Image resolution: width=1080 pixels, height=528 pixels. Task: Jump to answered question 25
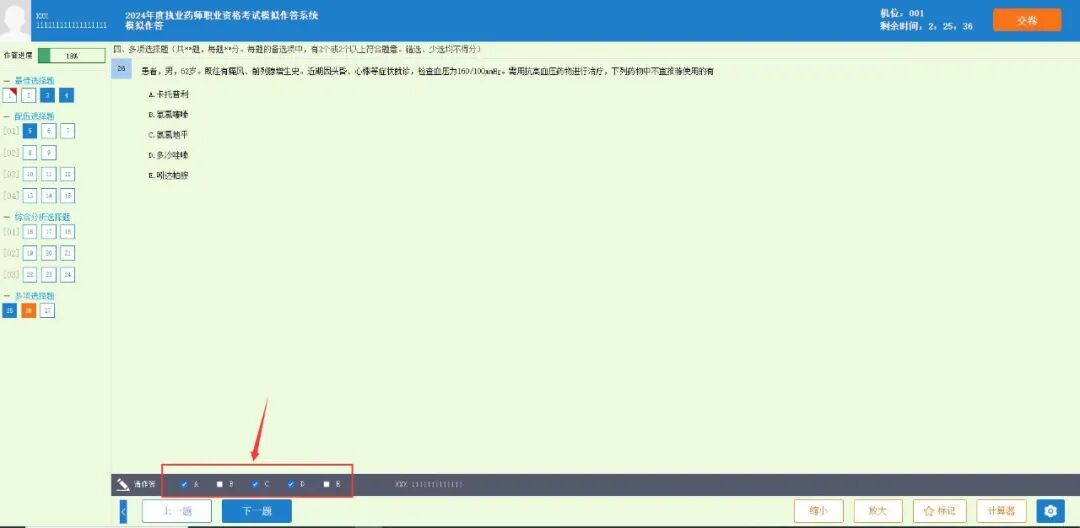10,310
